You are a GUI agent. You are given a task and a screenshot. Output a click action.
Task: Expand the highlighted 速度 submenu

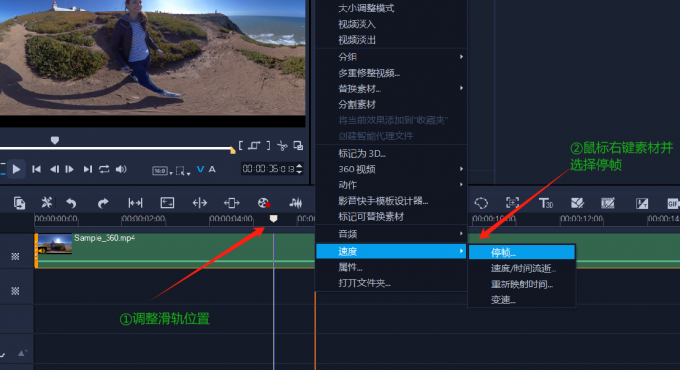point(392,251)
